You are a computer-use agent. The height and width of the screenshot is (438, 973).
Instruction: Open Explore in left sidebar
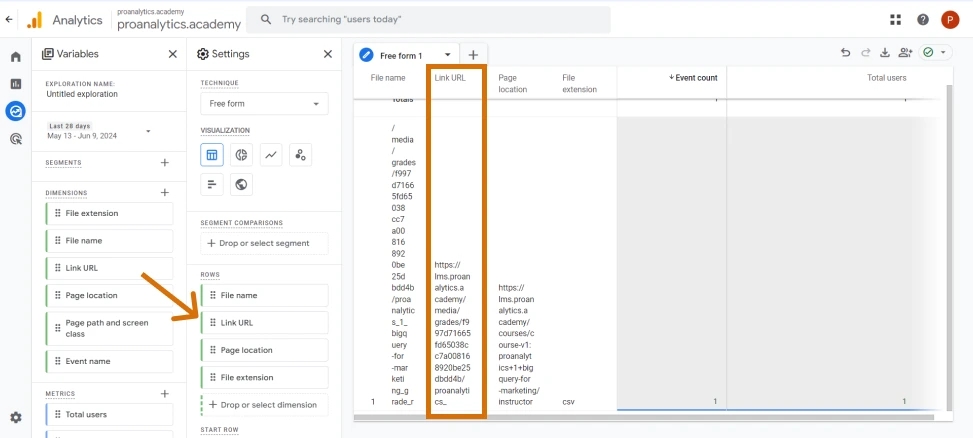(16, 111)
